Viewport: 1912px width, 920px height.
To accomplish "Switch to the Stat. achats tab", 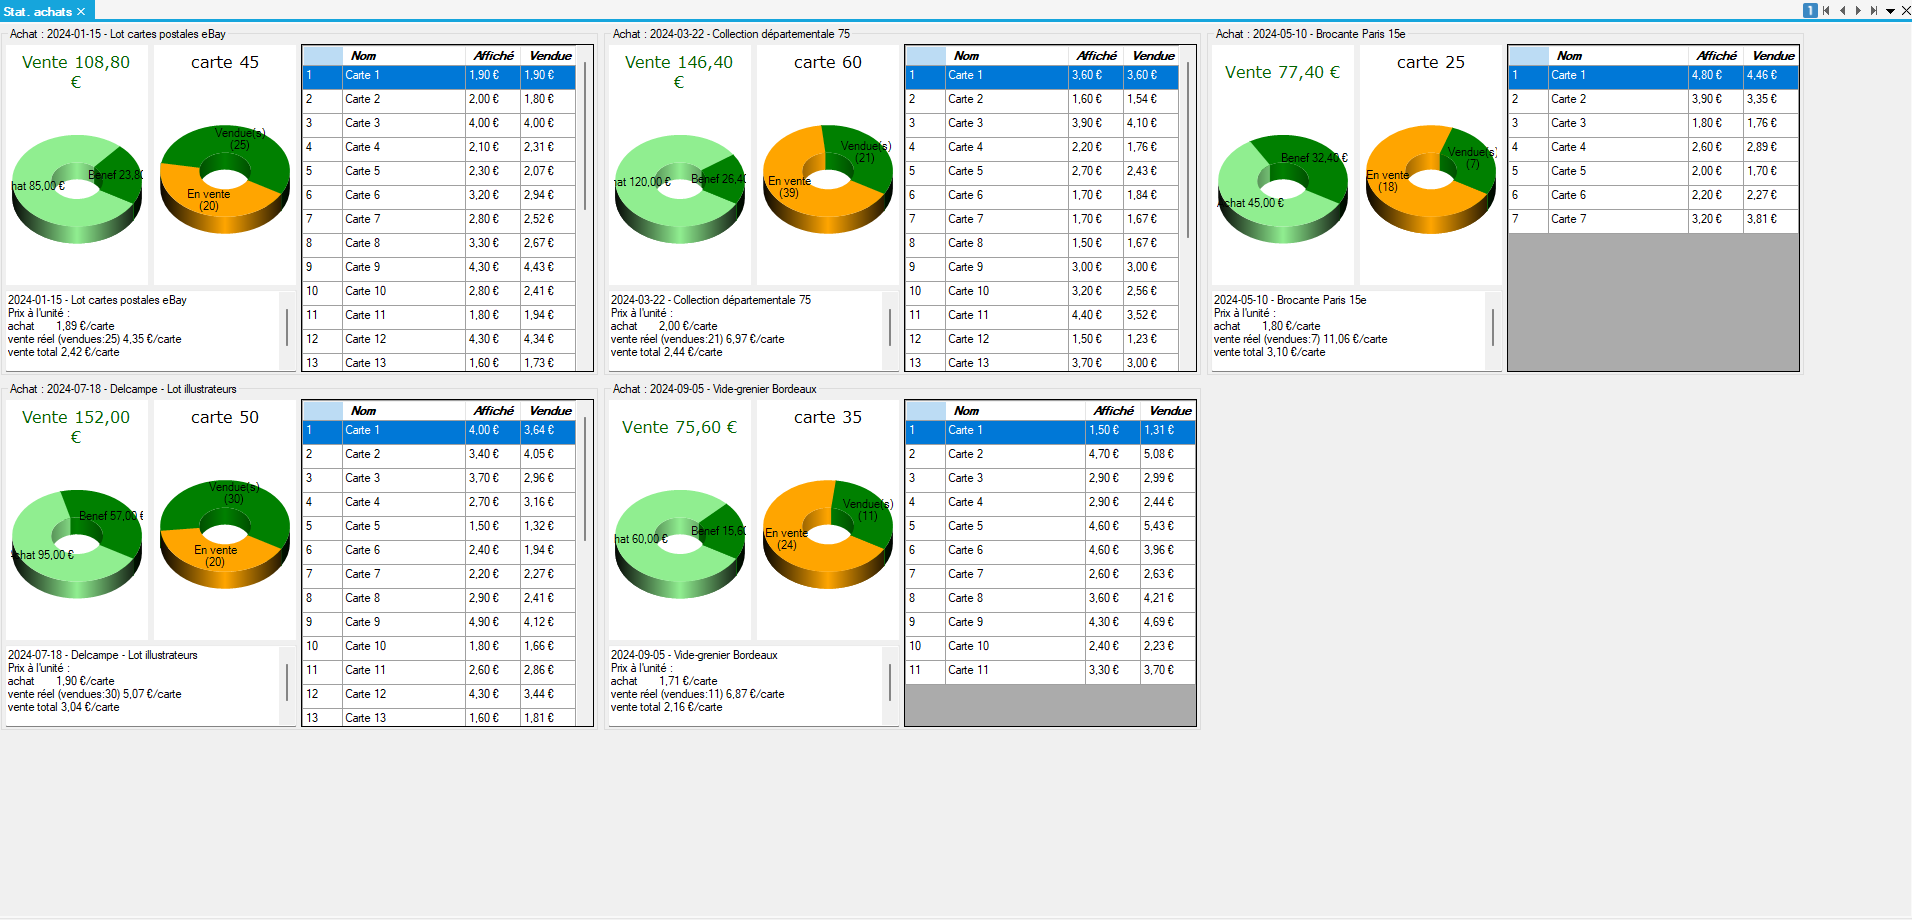I will tap(38, 12).
